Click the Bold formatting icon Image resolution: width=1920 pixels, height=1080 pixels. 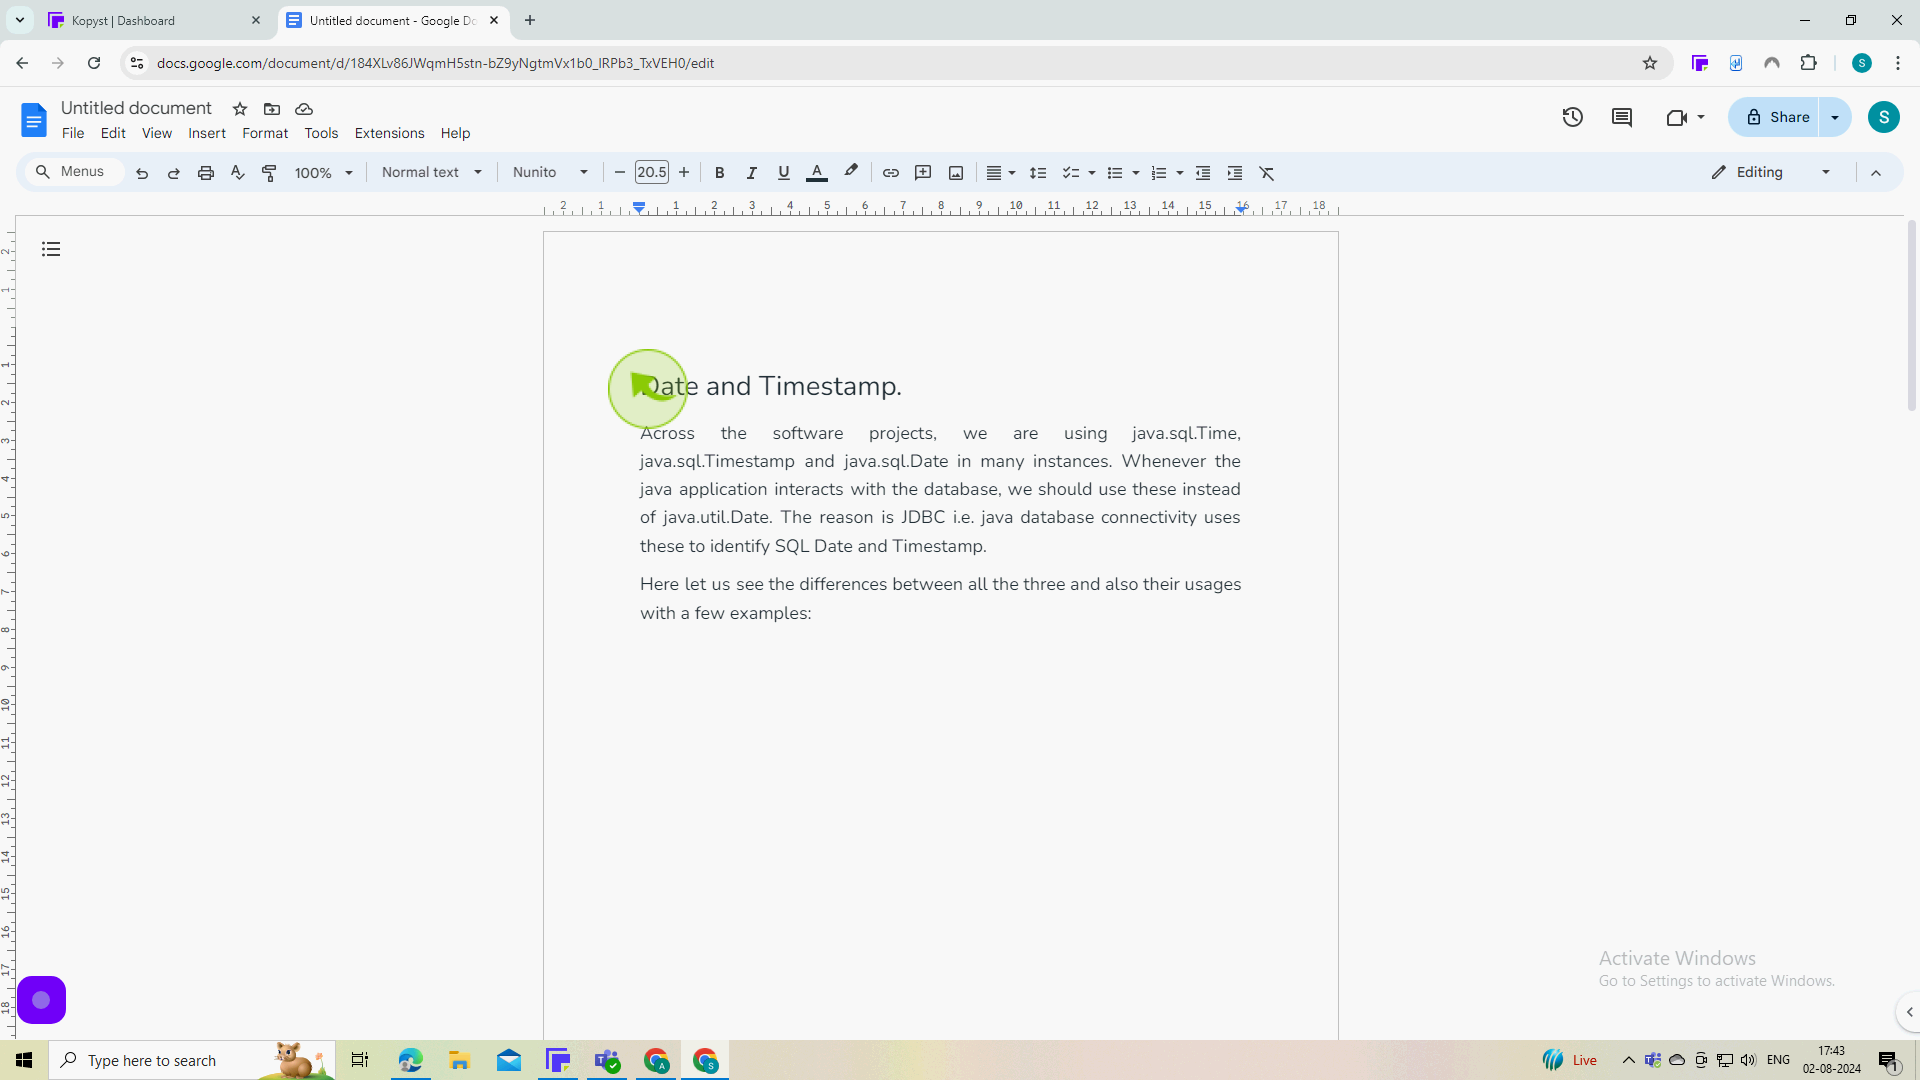pyautogui.click(x=719, y=173)
